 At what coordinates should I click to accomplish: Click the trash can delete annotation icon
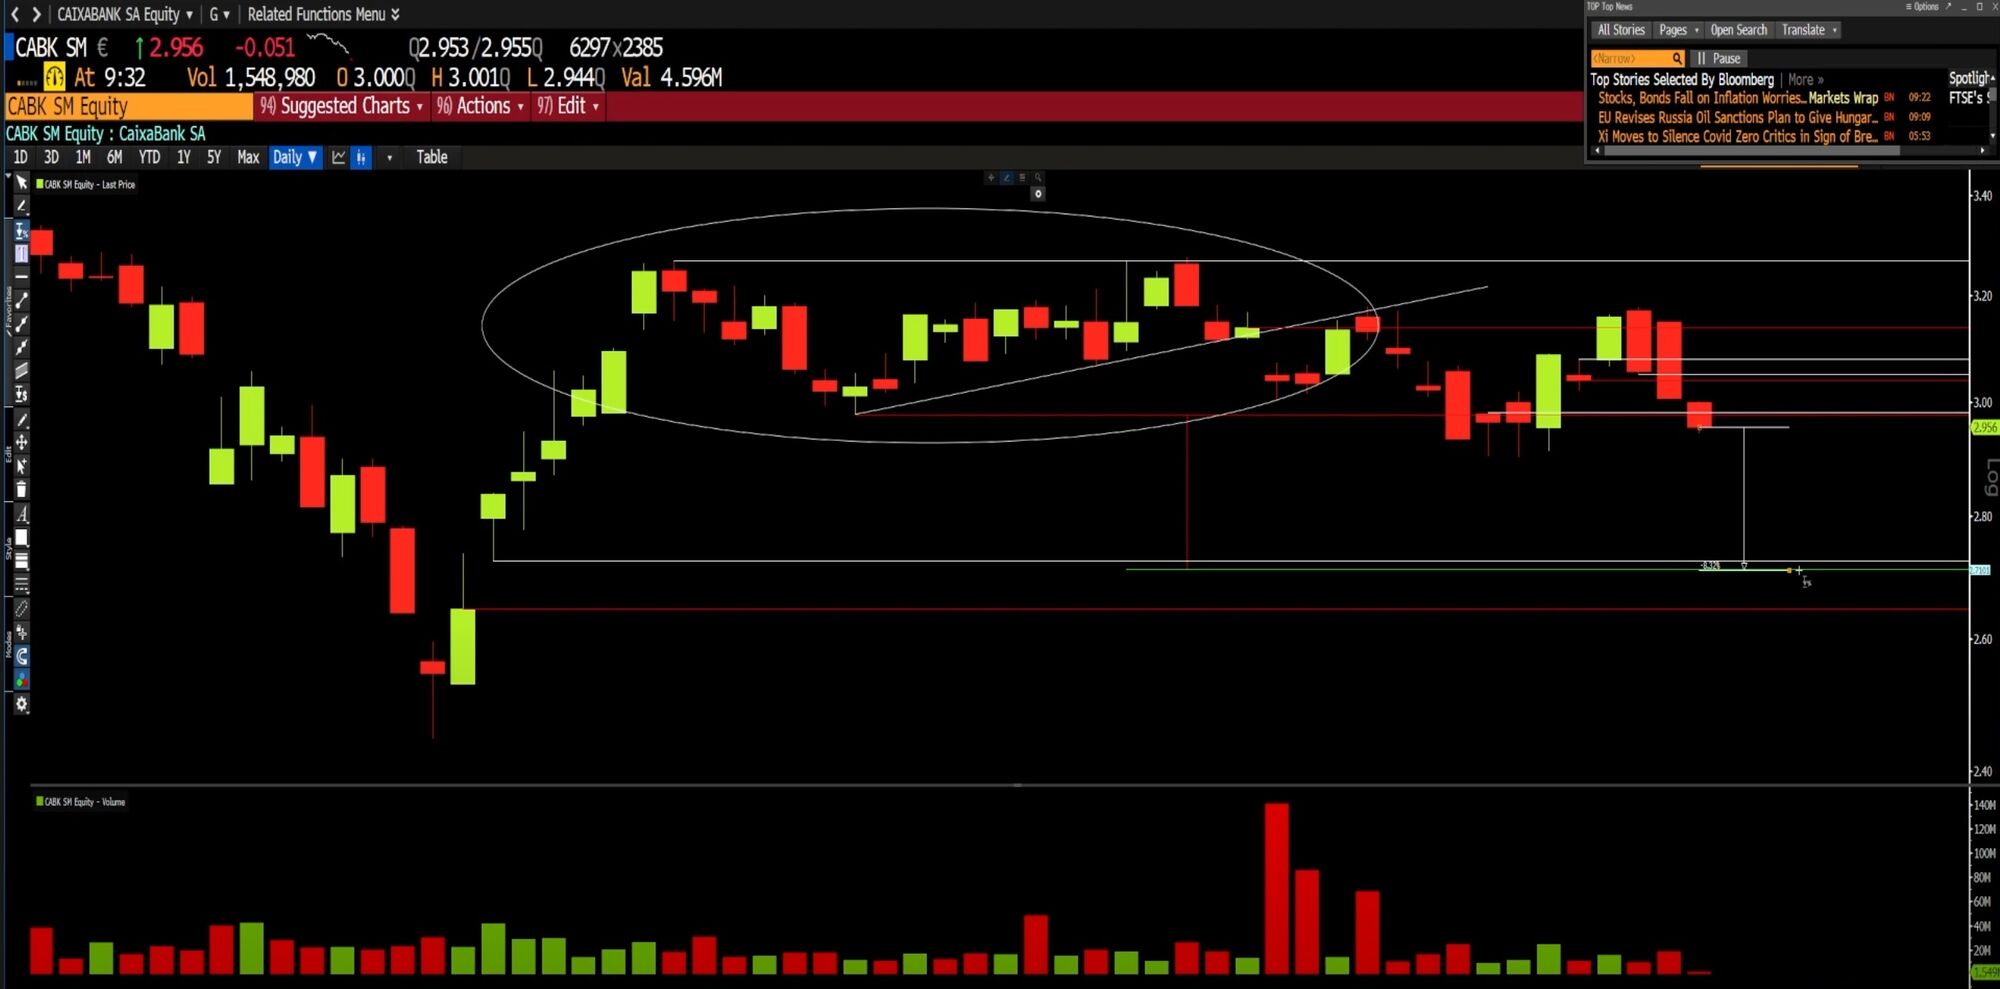21,489
